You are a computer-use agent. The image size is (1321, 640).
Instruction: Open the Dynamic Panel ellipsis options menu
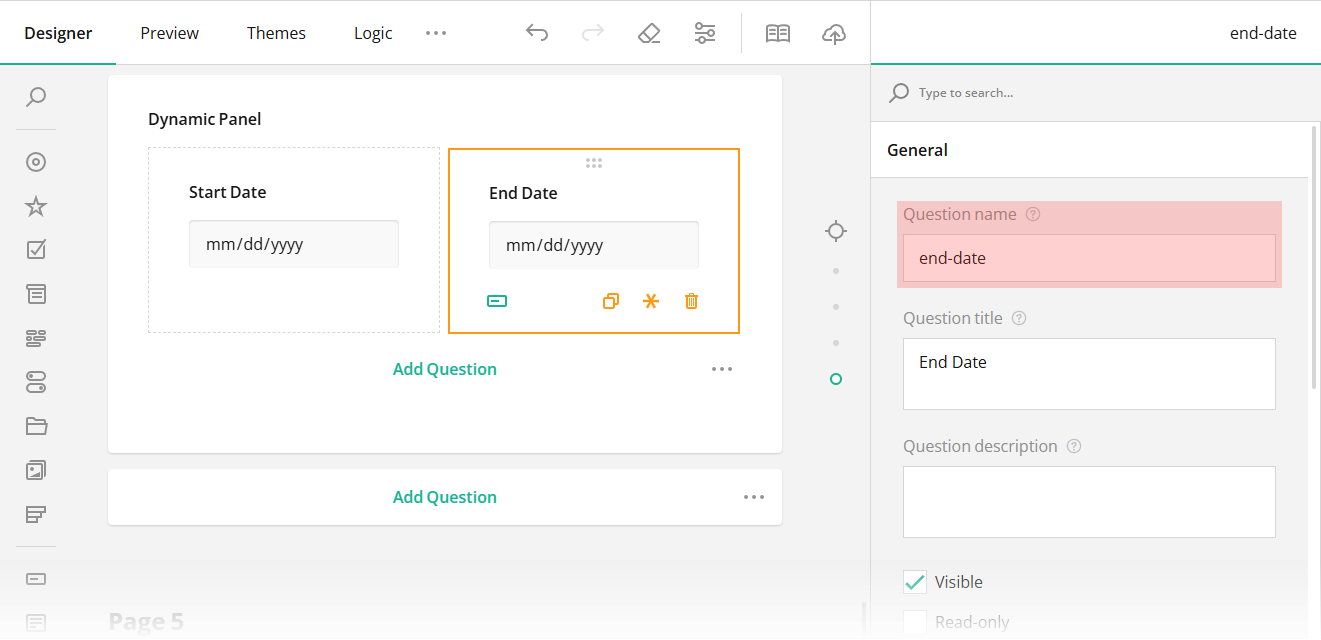coord(722,368)
